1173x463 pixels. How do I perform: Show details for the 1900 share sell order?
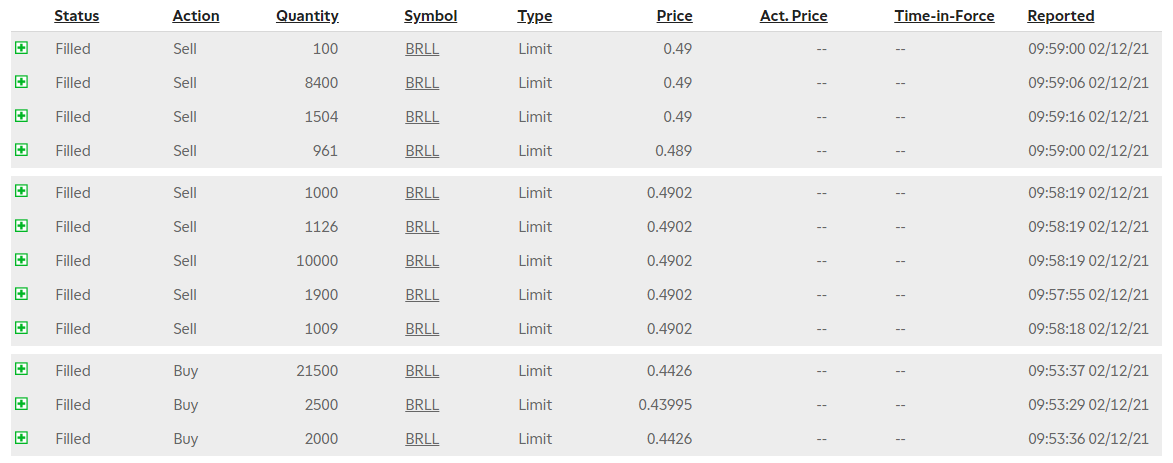pos(21,294)
